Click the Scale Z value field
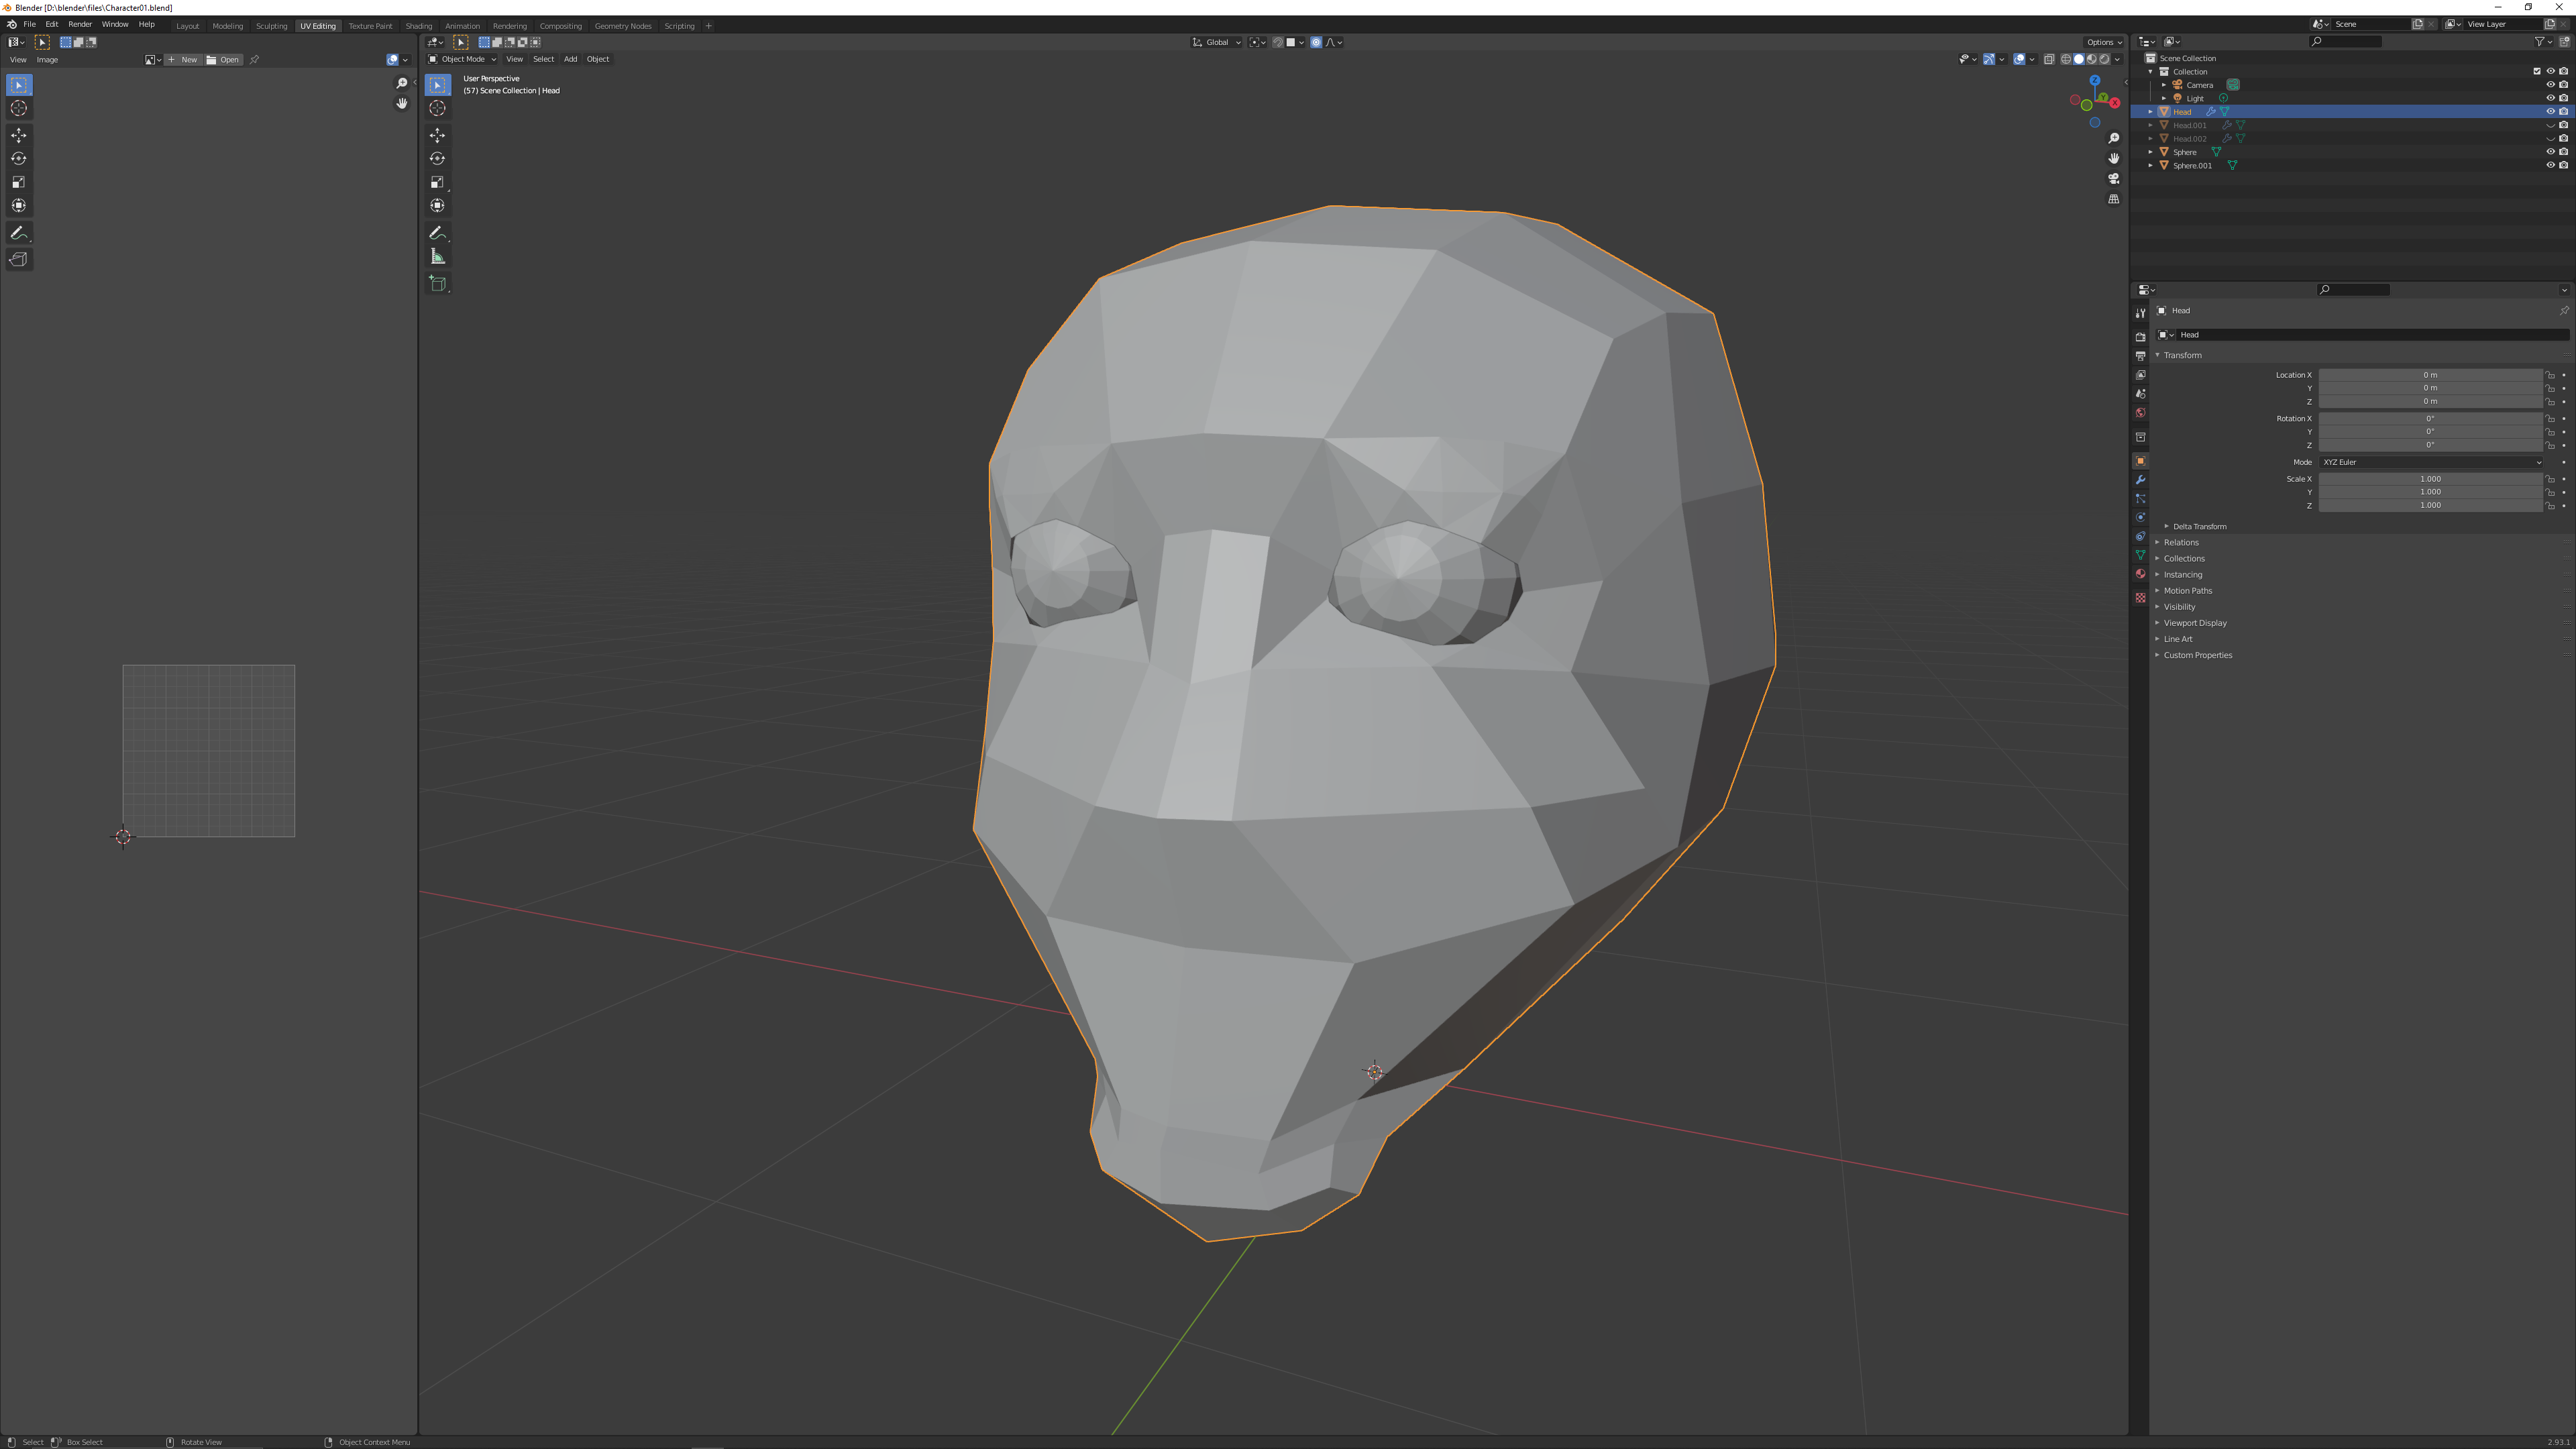 click(2430, 506)
